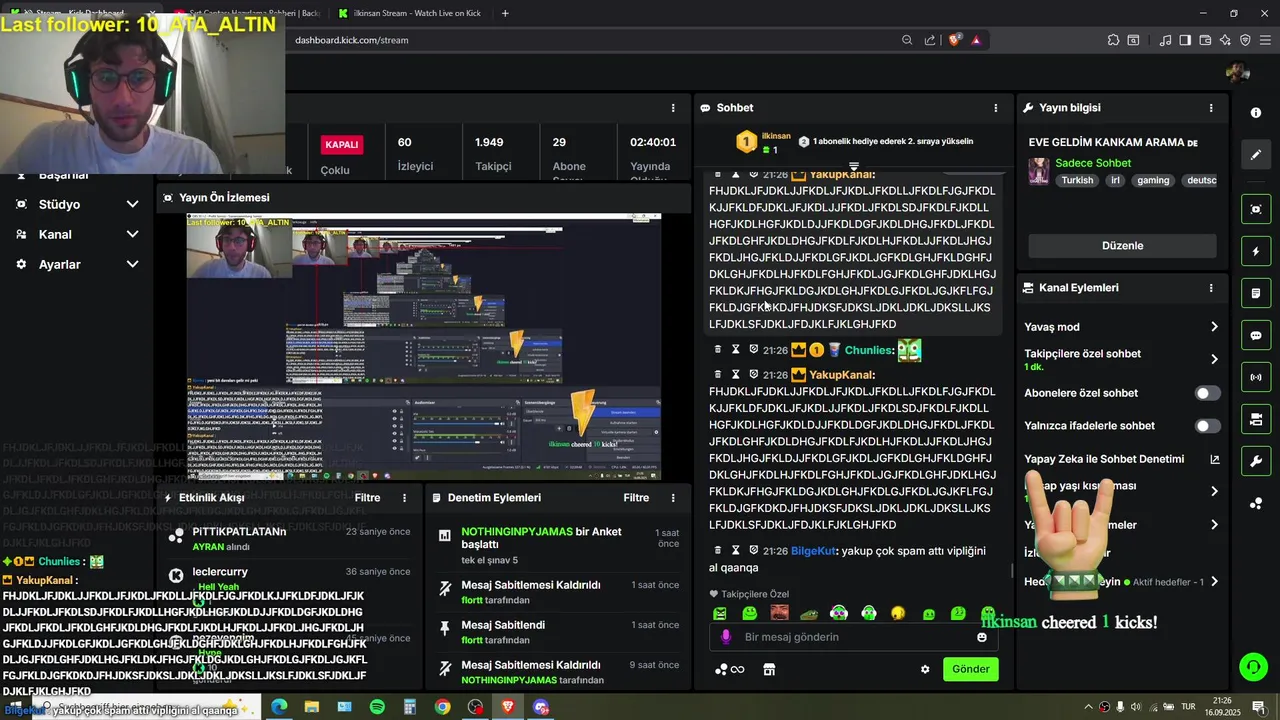Open the browser hamburger menu

coord(1265,40)
